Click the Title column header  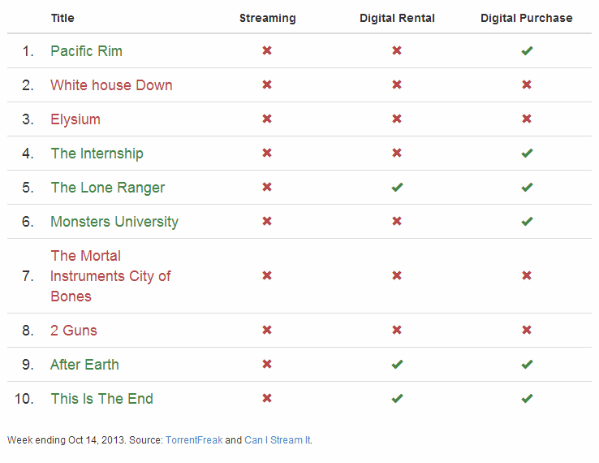[x=63, y=18]
